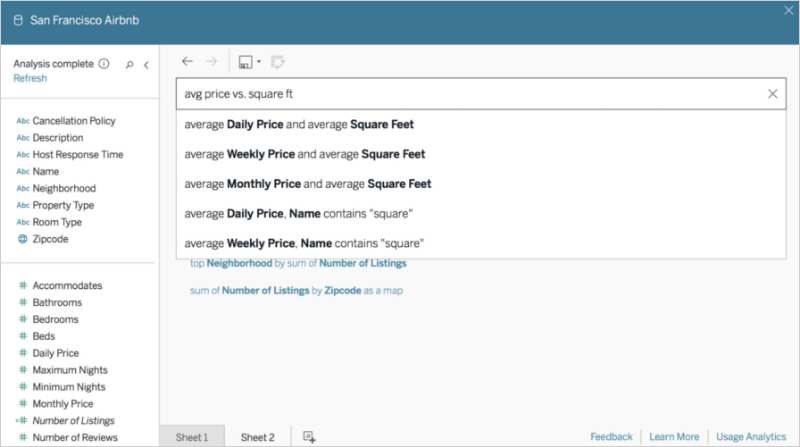Add a new sheet with plus icon
800x447 pixels.
point(309,437)
